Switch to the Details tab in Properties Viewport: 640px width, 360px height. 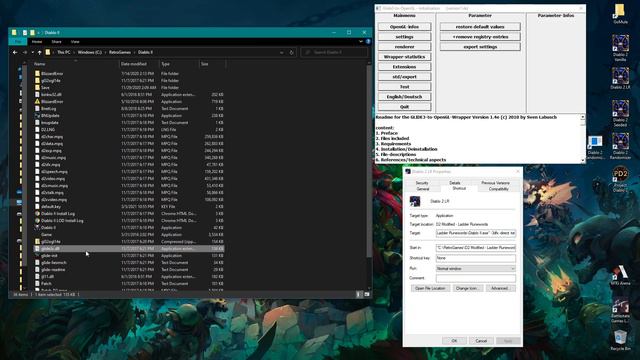tap(455, 183)
